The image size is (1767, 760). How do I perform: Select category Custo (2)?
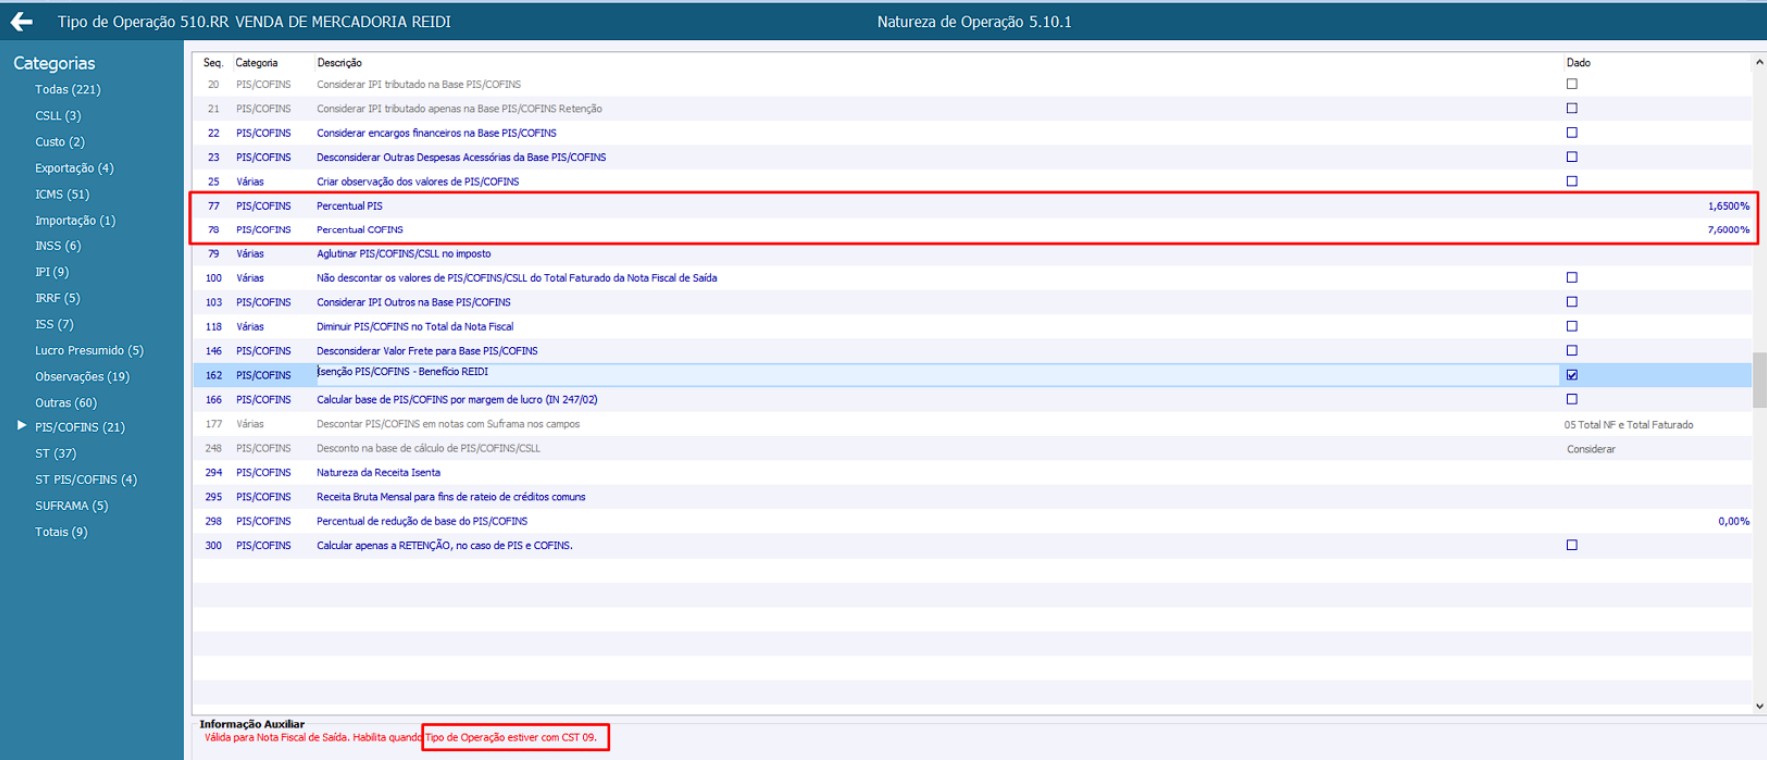click(x=60, y=142)
